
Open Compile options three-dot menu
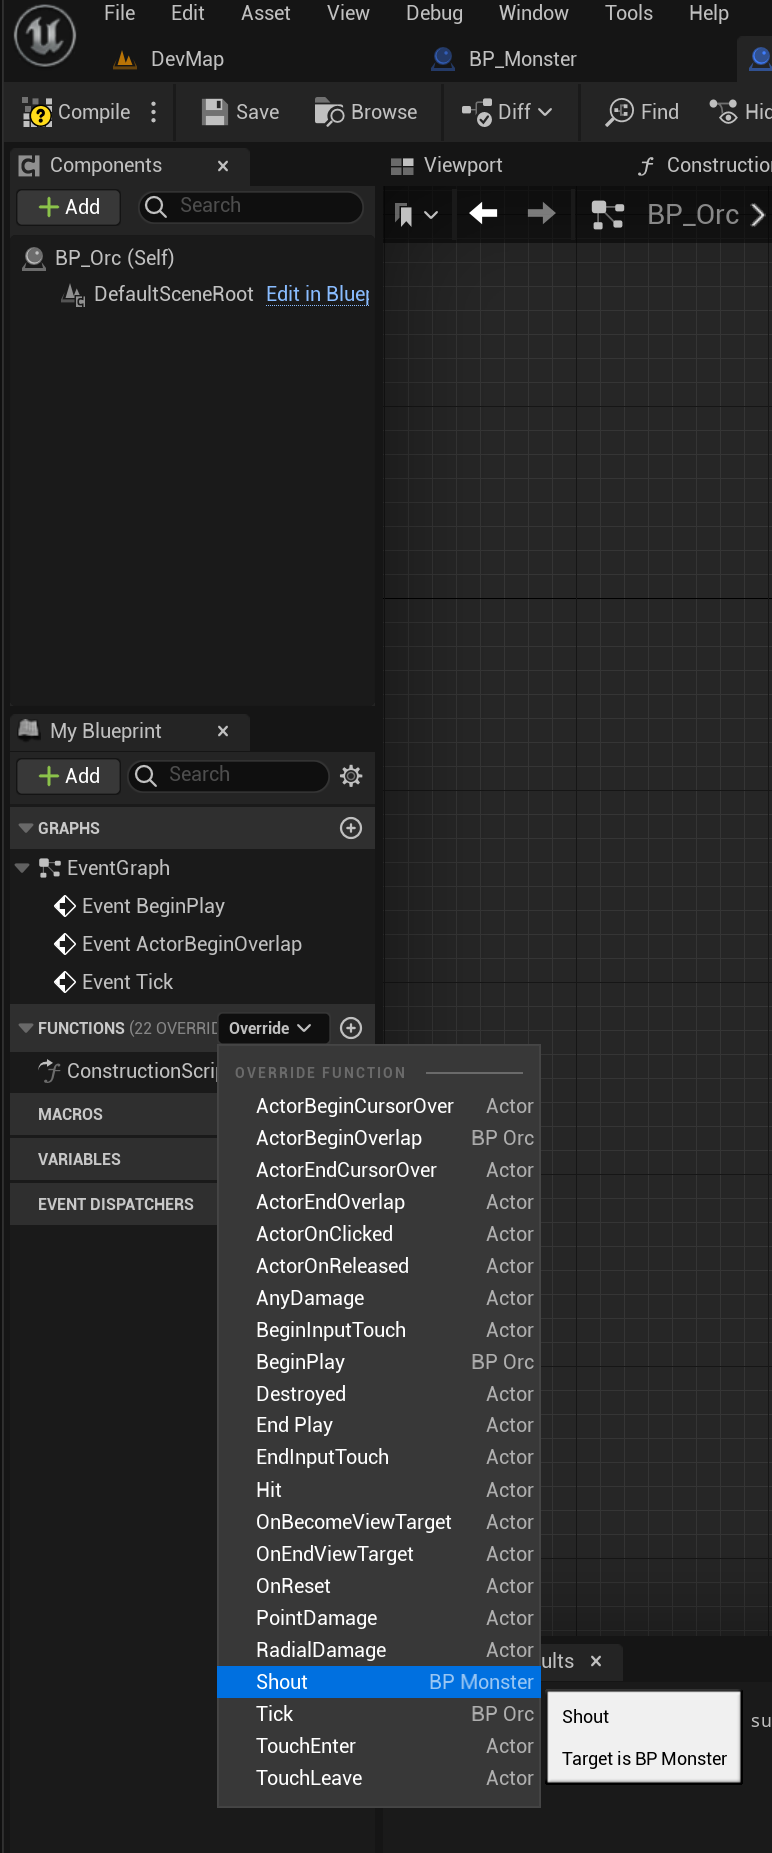[x=153, y=112]
